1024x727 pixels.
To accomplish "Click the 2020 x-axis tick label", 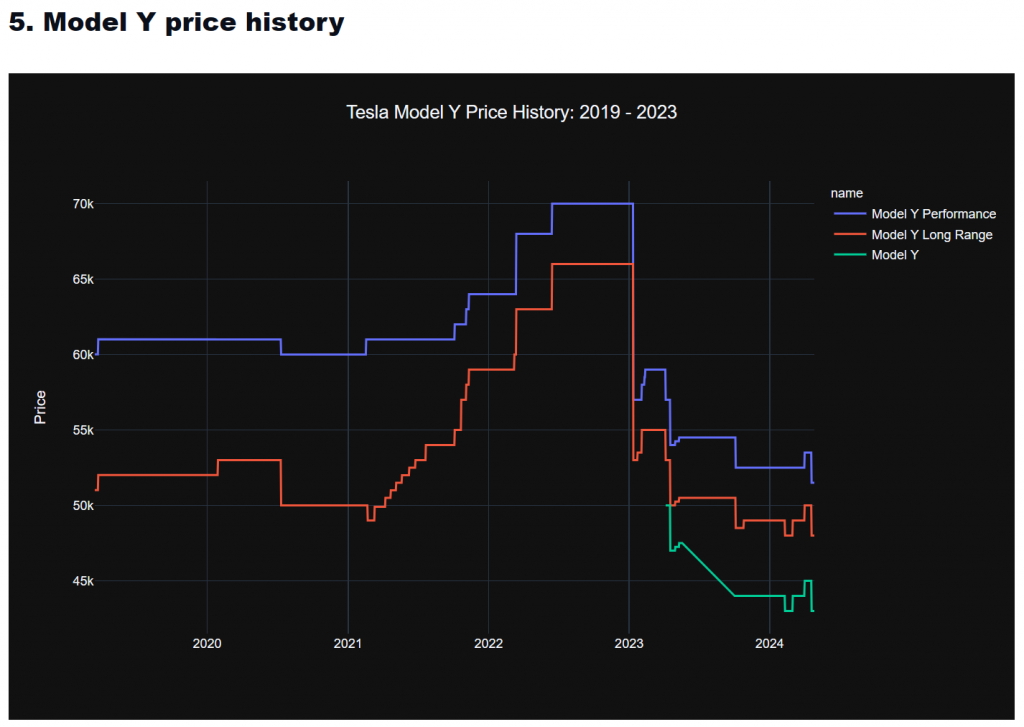I will coord(207,642).
